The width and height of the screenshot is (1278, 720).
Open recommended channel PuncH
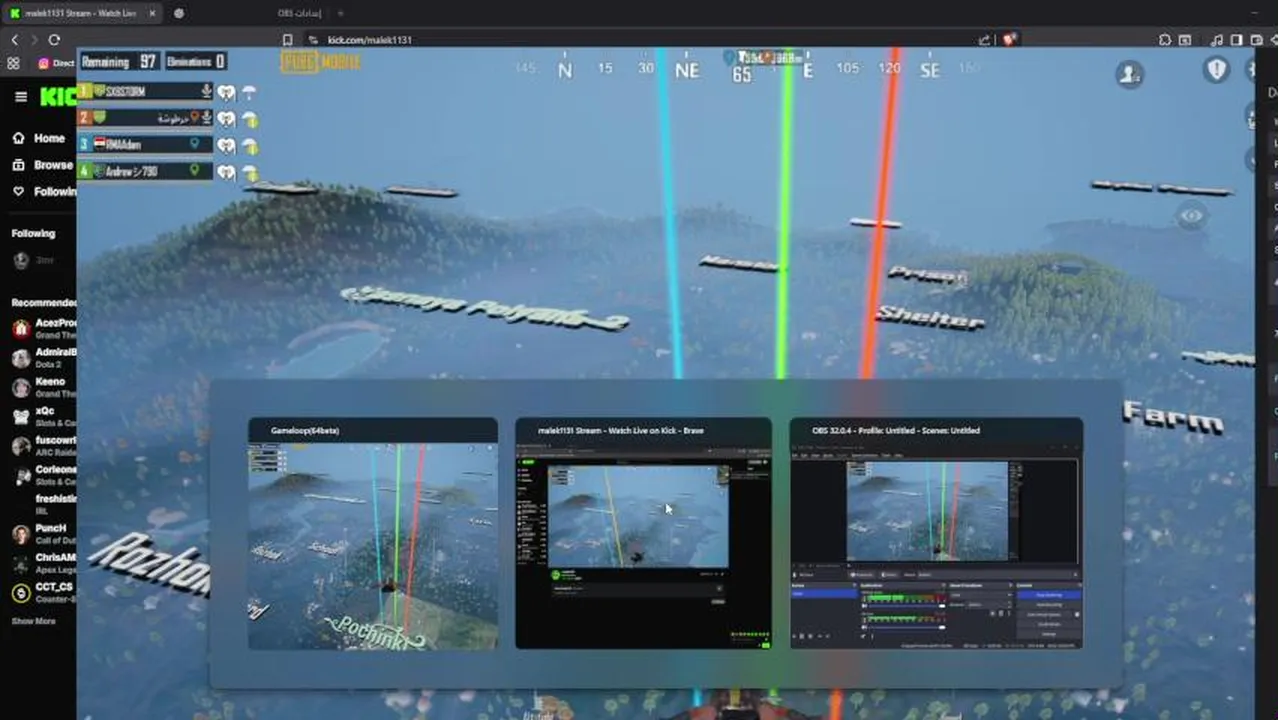pyautogui.click(x=43, y=534)
